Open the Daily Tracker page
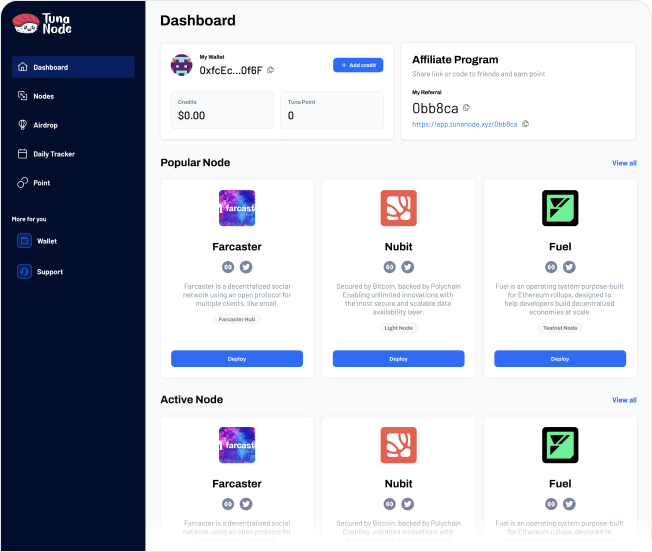 (53, 154)
